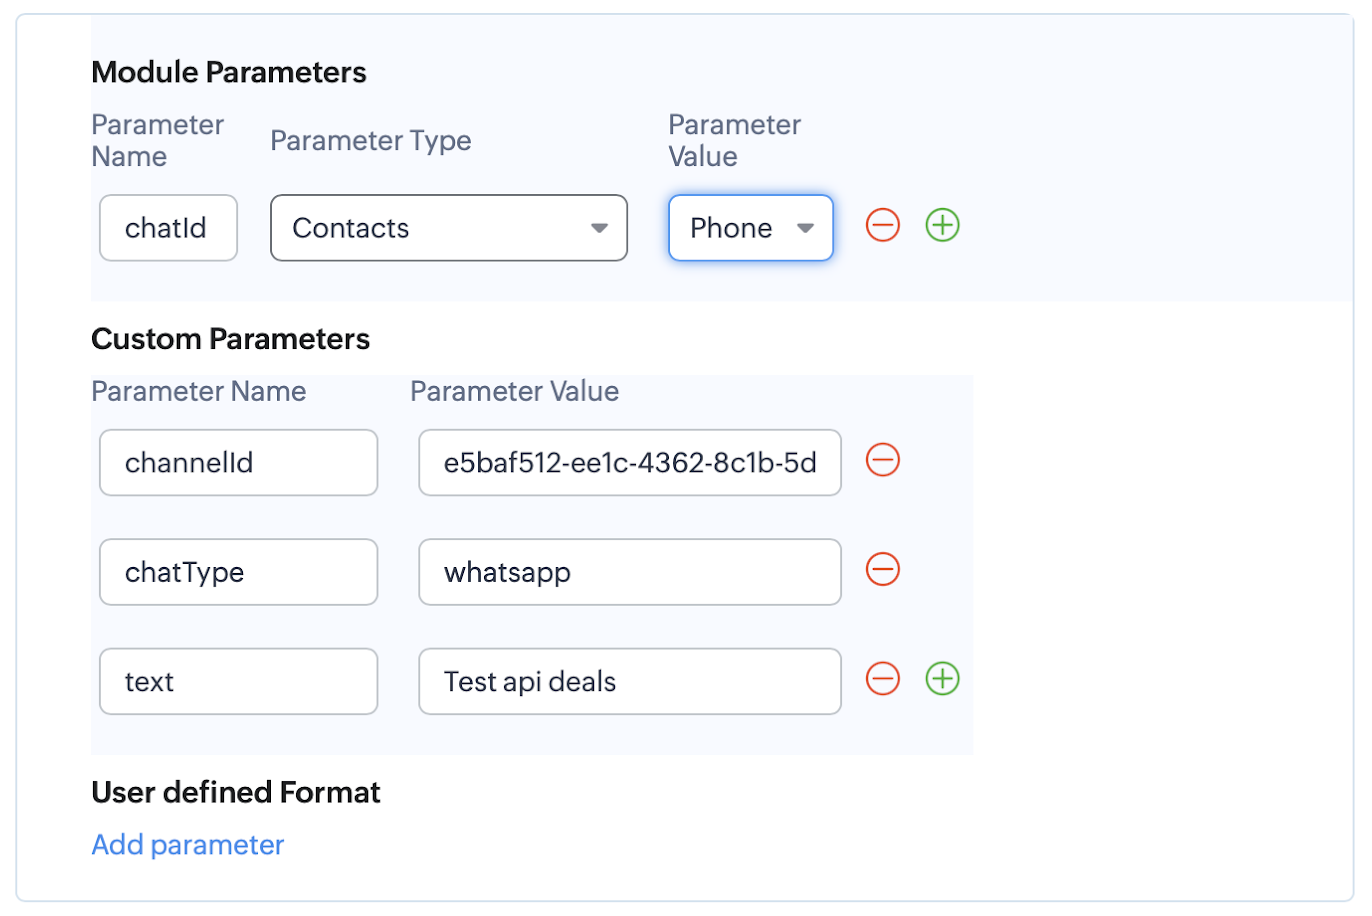Click the Module Parameters heading

point(229,72)
